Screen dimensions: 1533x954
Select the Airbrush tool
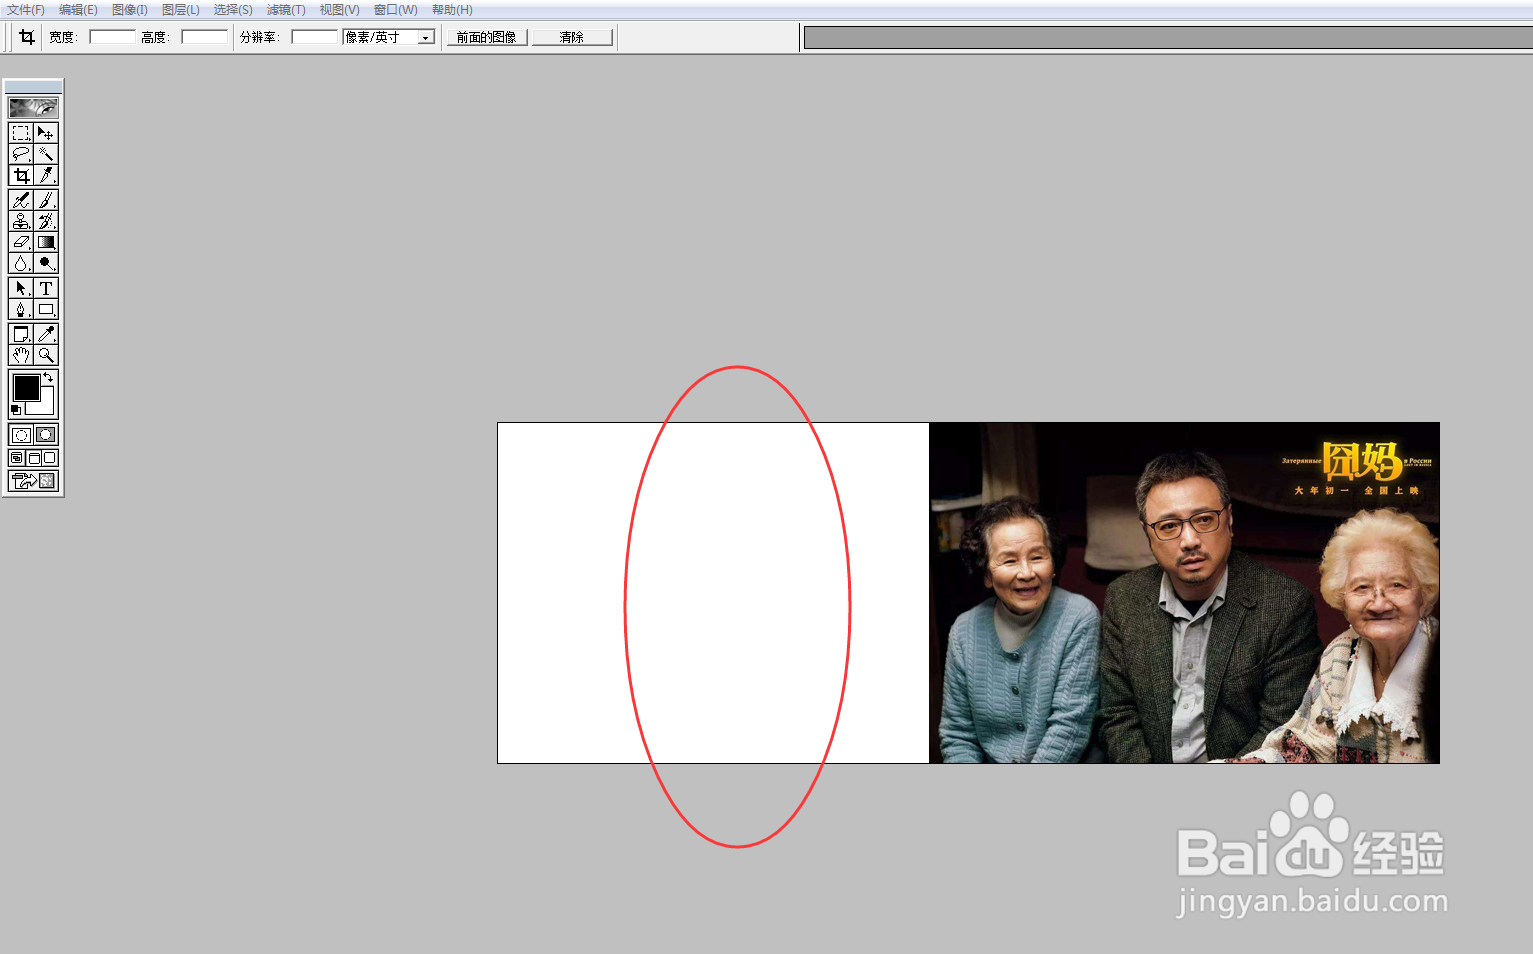click(x=21, y=200)
